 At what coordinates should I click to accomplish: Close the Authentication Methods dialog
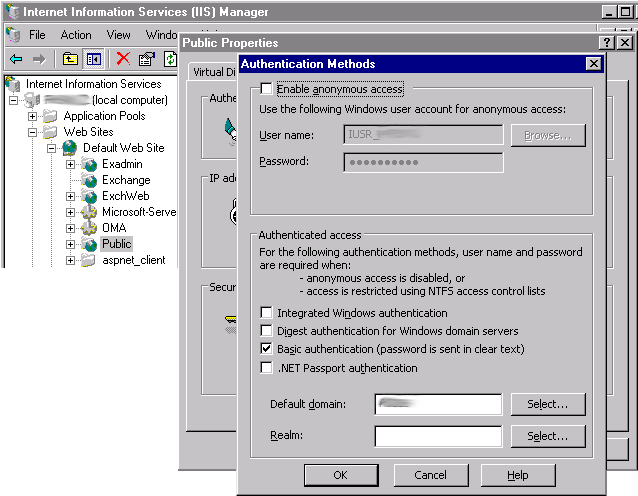594,63
